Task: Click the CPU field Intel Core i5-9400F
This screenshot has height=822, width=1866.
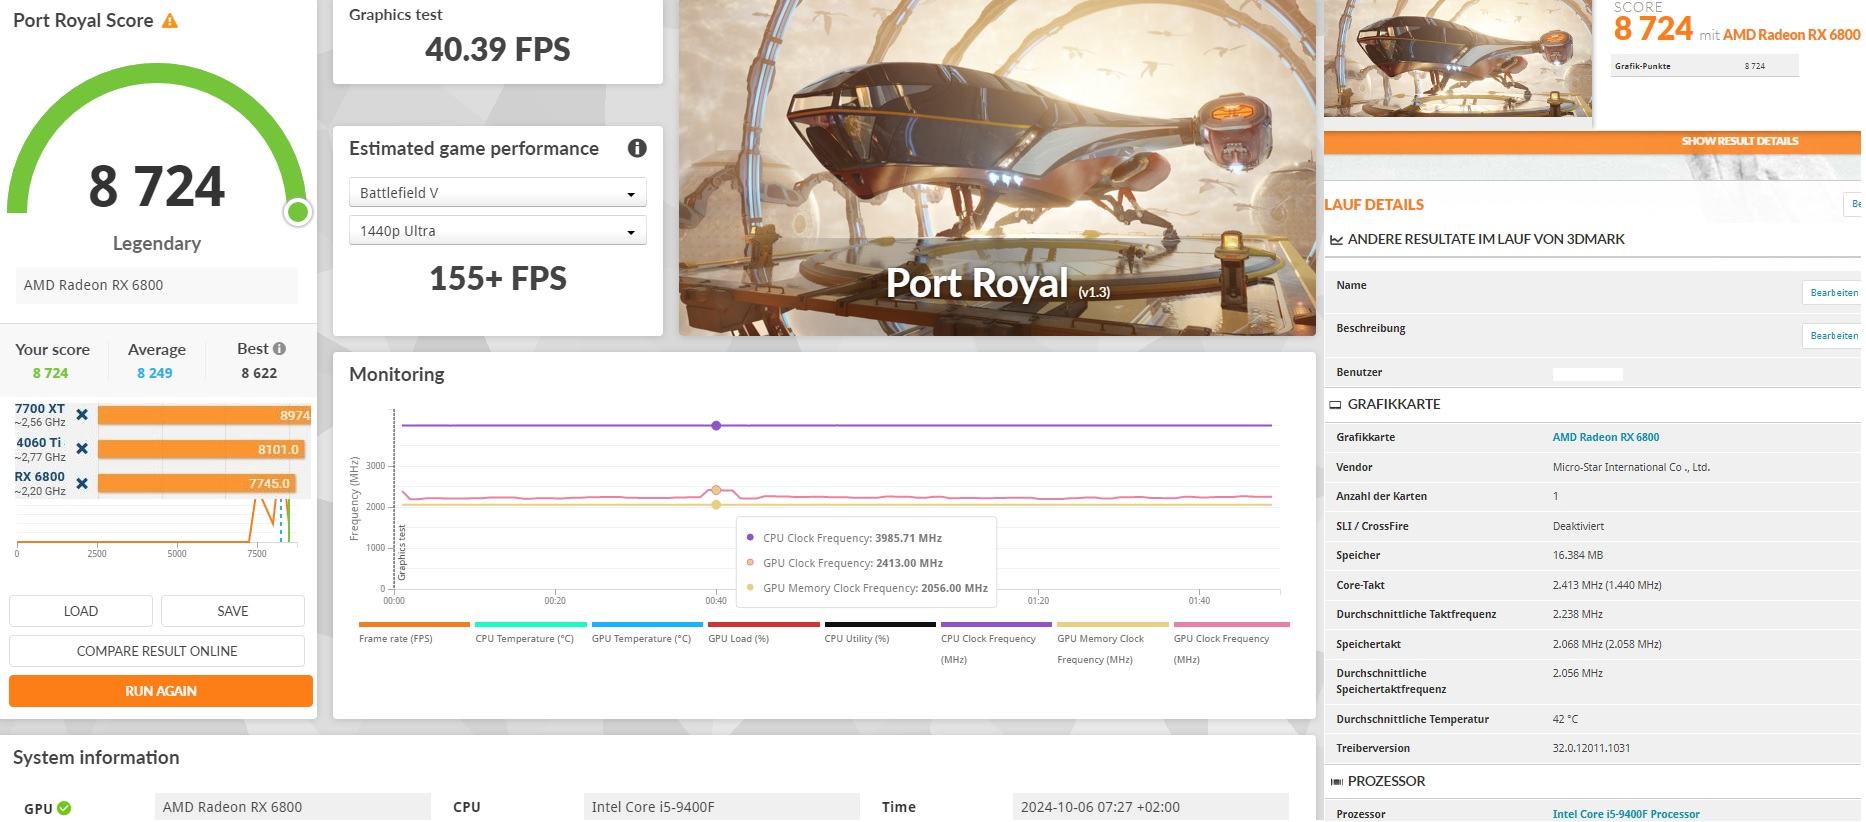Action: (x=722, y=807)
